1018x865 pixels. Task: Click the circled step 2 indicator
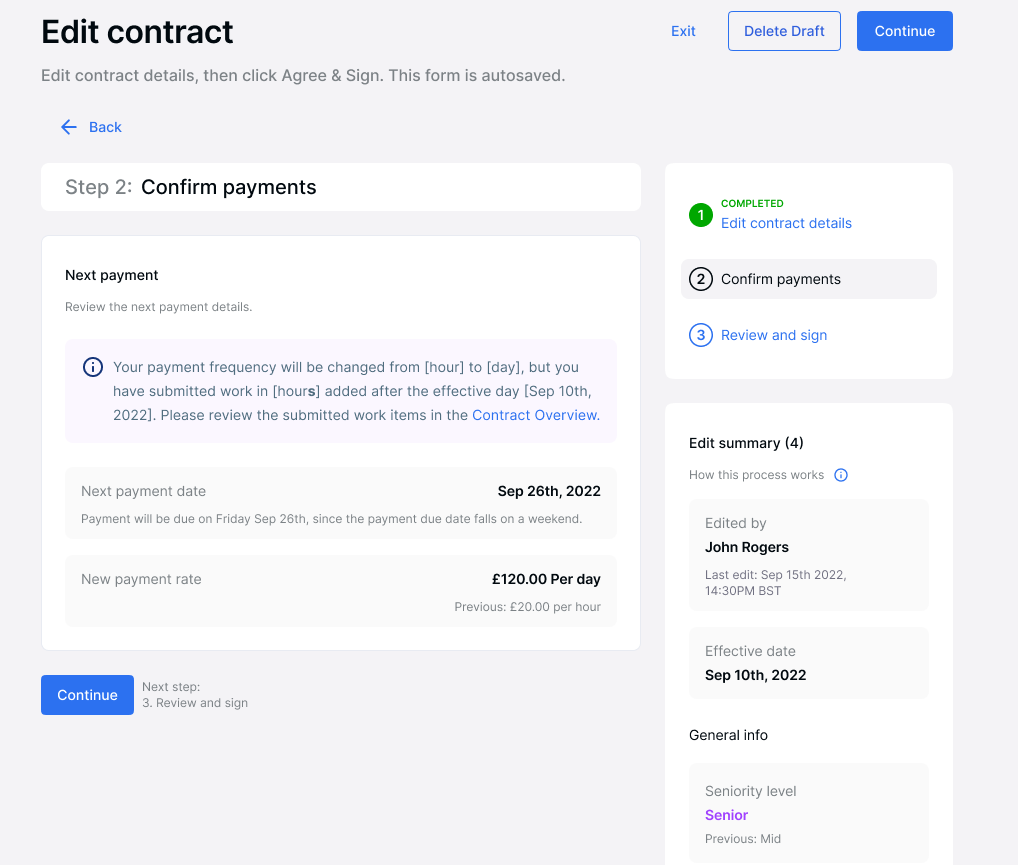coord(702,279)
